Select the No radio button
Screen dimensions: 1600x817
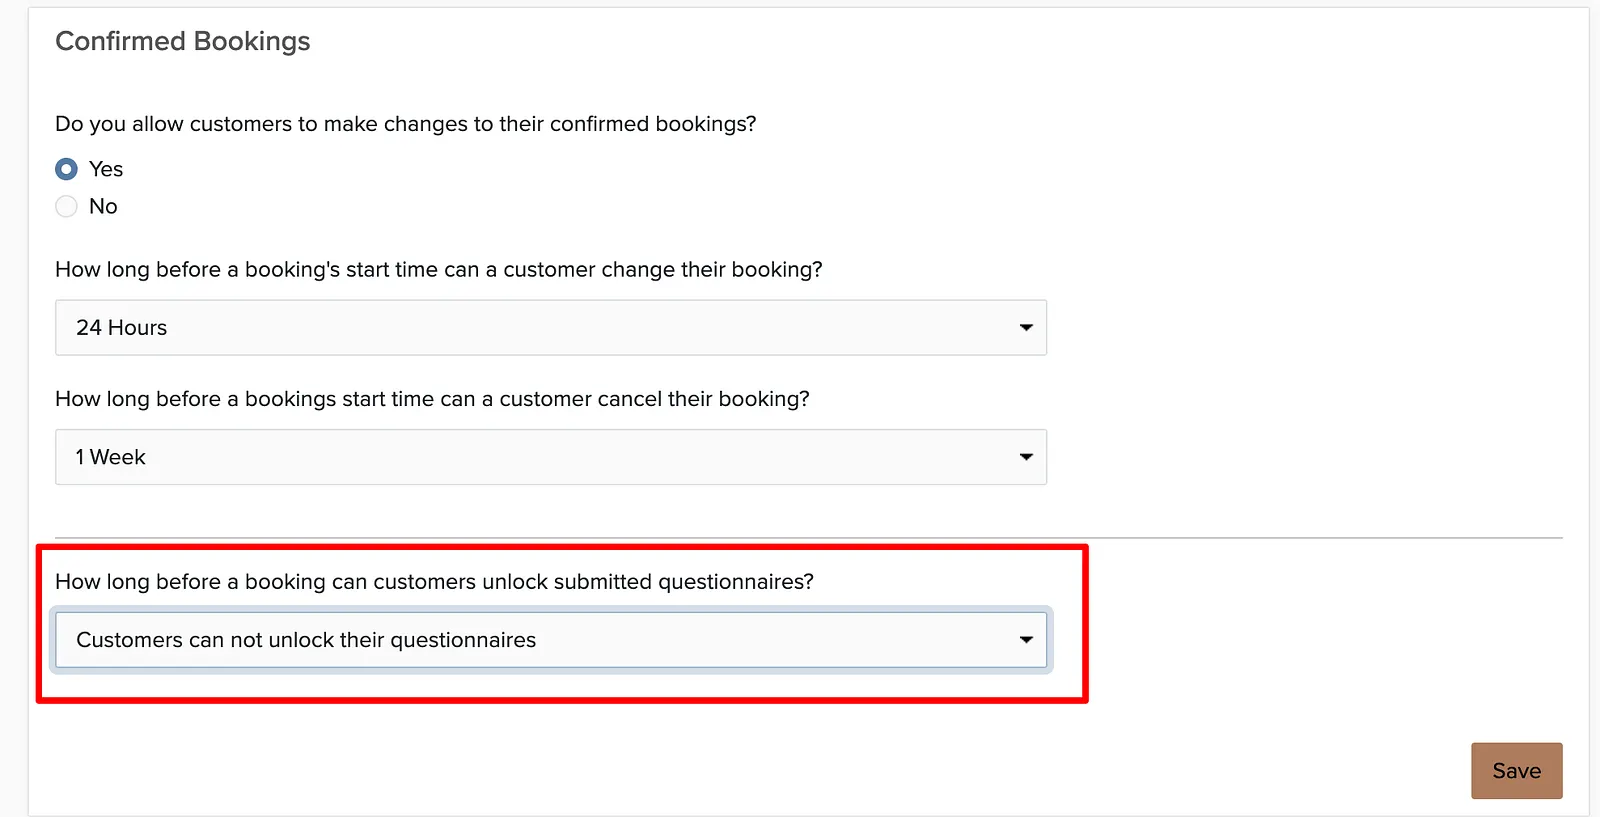66,206
